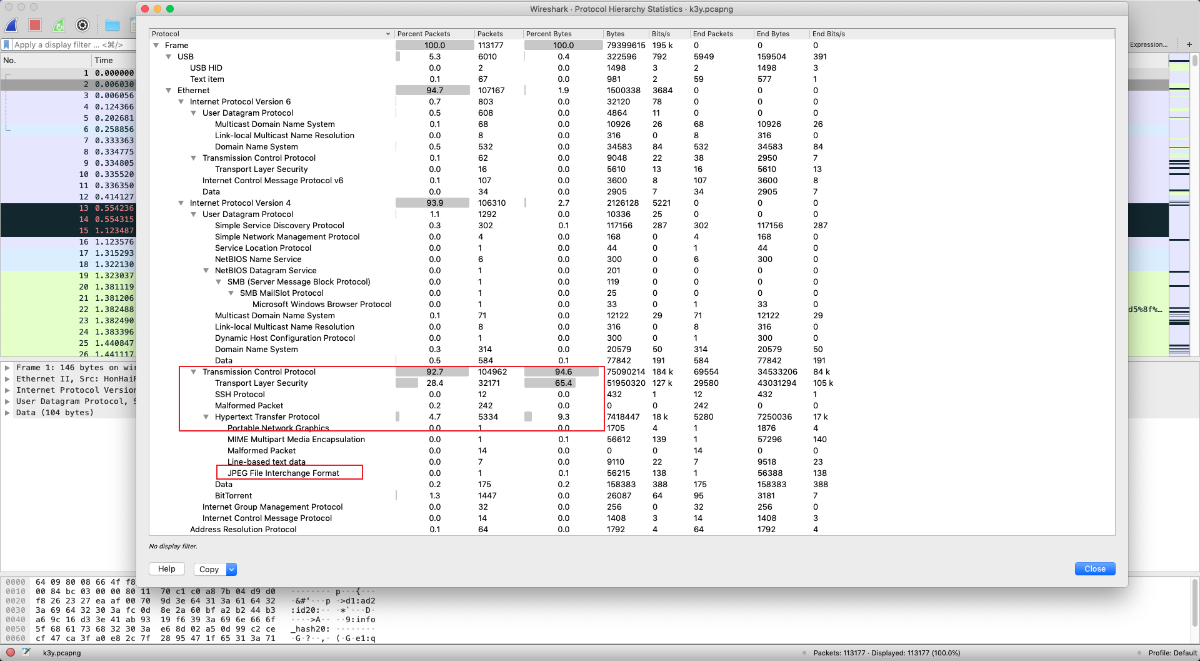This screenshot has width=1200, height=661.
Task: Select Portable Network Graphics row
Action: tap(632, 428)
